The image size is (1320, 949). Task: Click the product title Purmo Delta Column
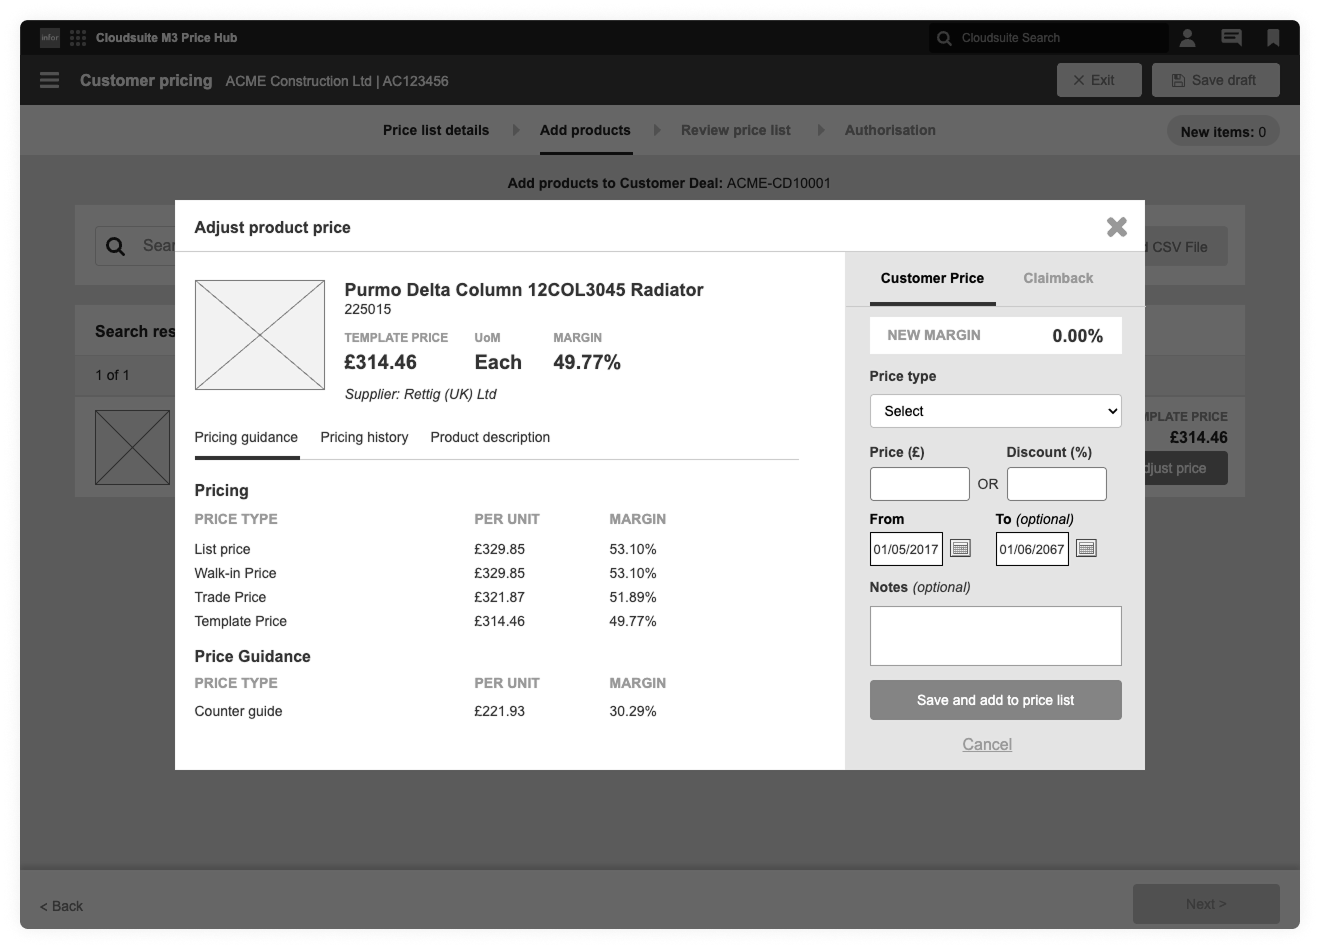tap(524, 290)
